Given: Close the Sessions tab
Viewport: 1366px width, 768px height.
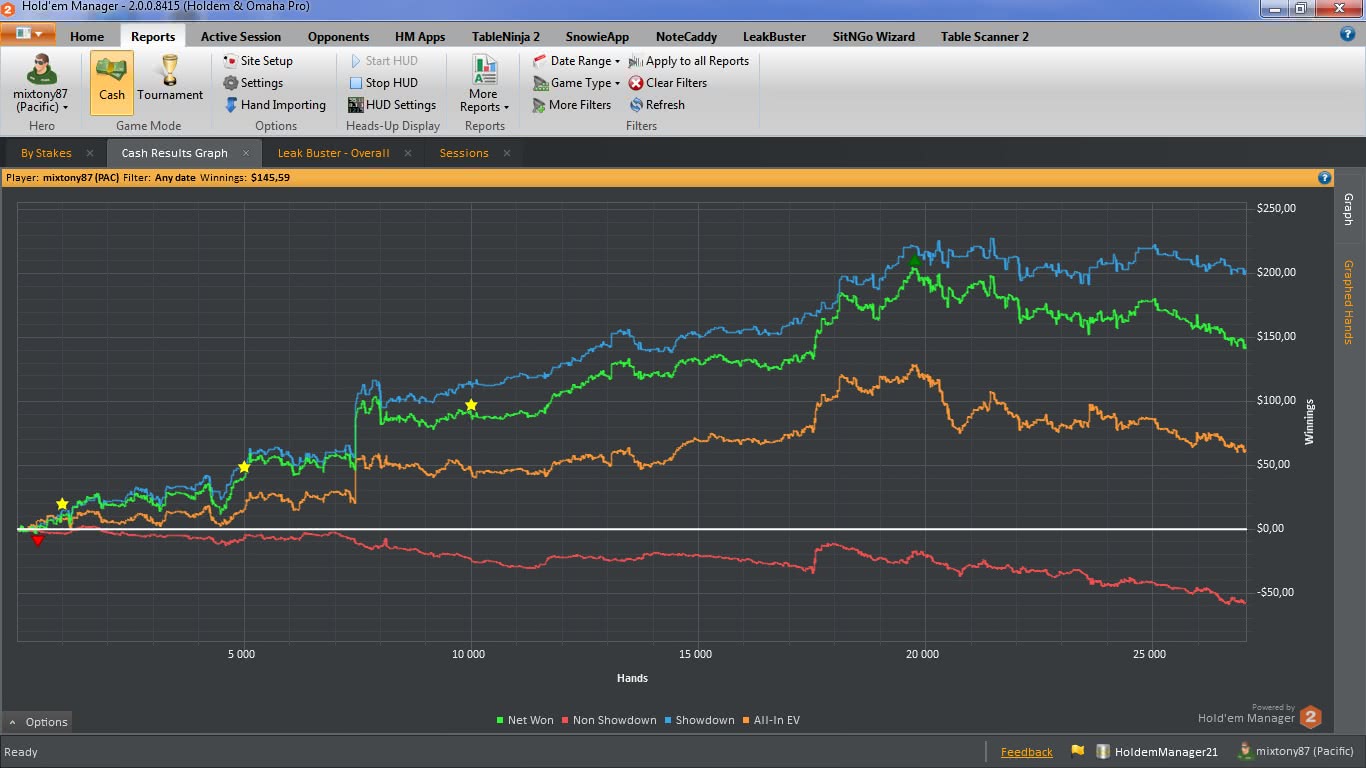Looking at the screenshot, I should tap(507, 153).
